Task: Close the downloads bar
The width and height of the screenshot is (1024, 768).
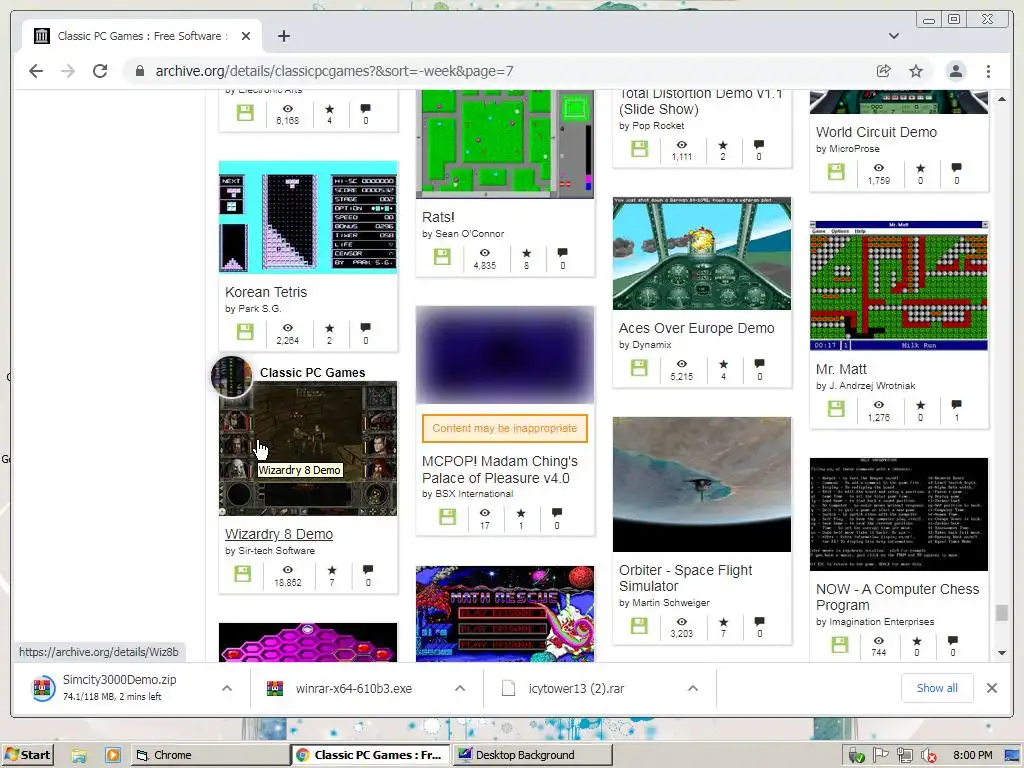Action: 991,688
